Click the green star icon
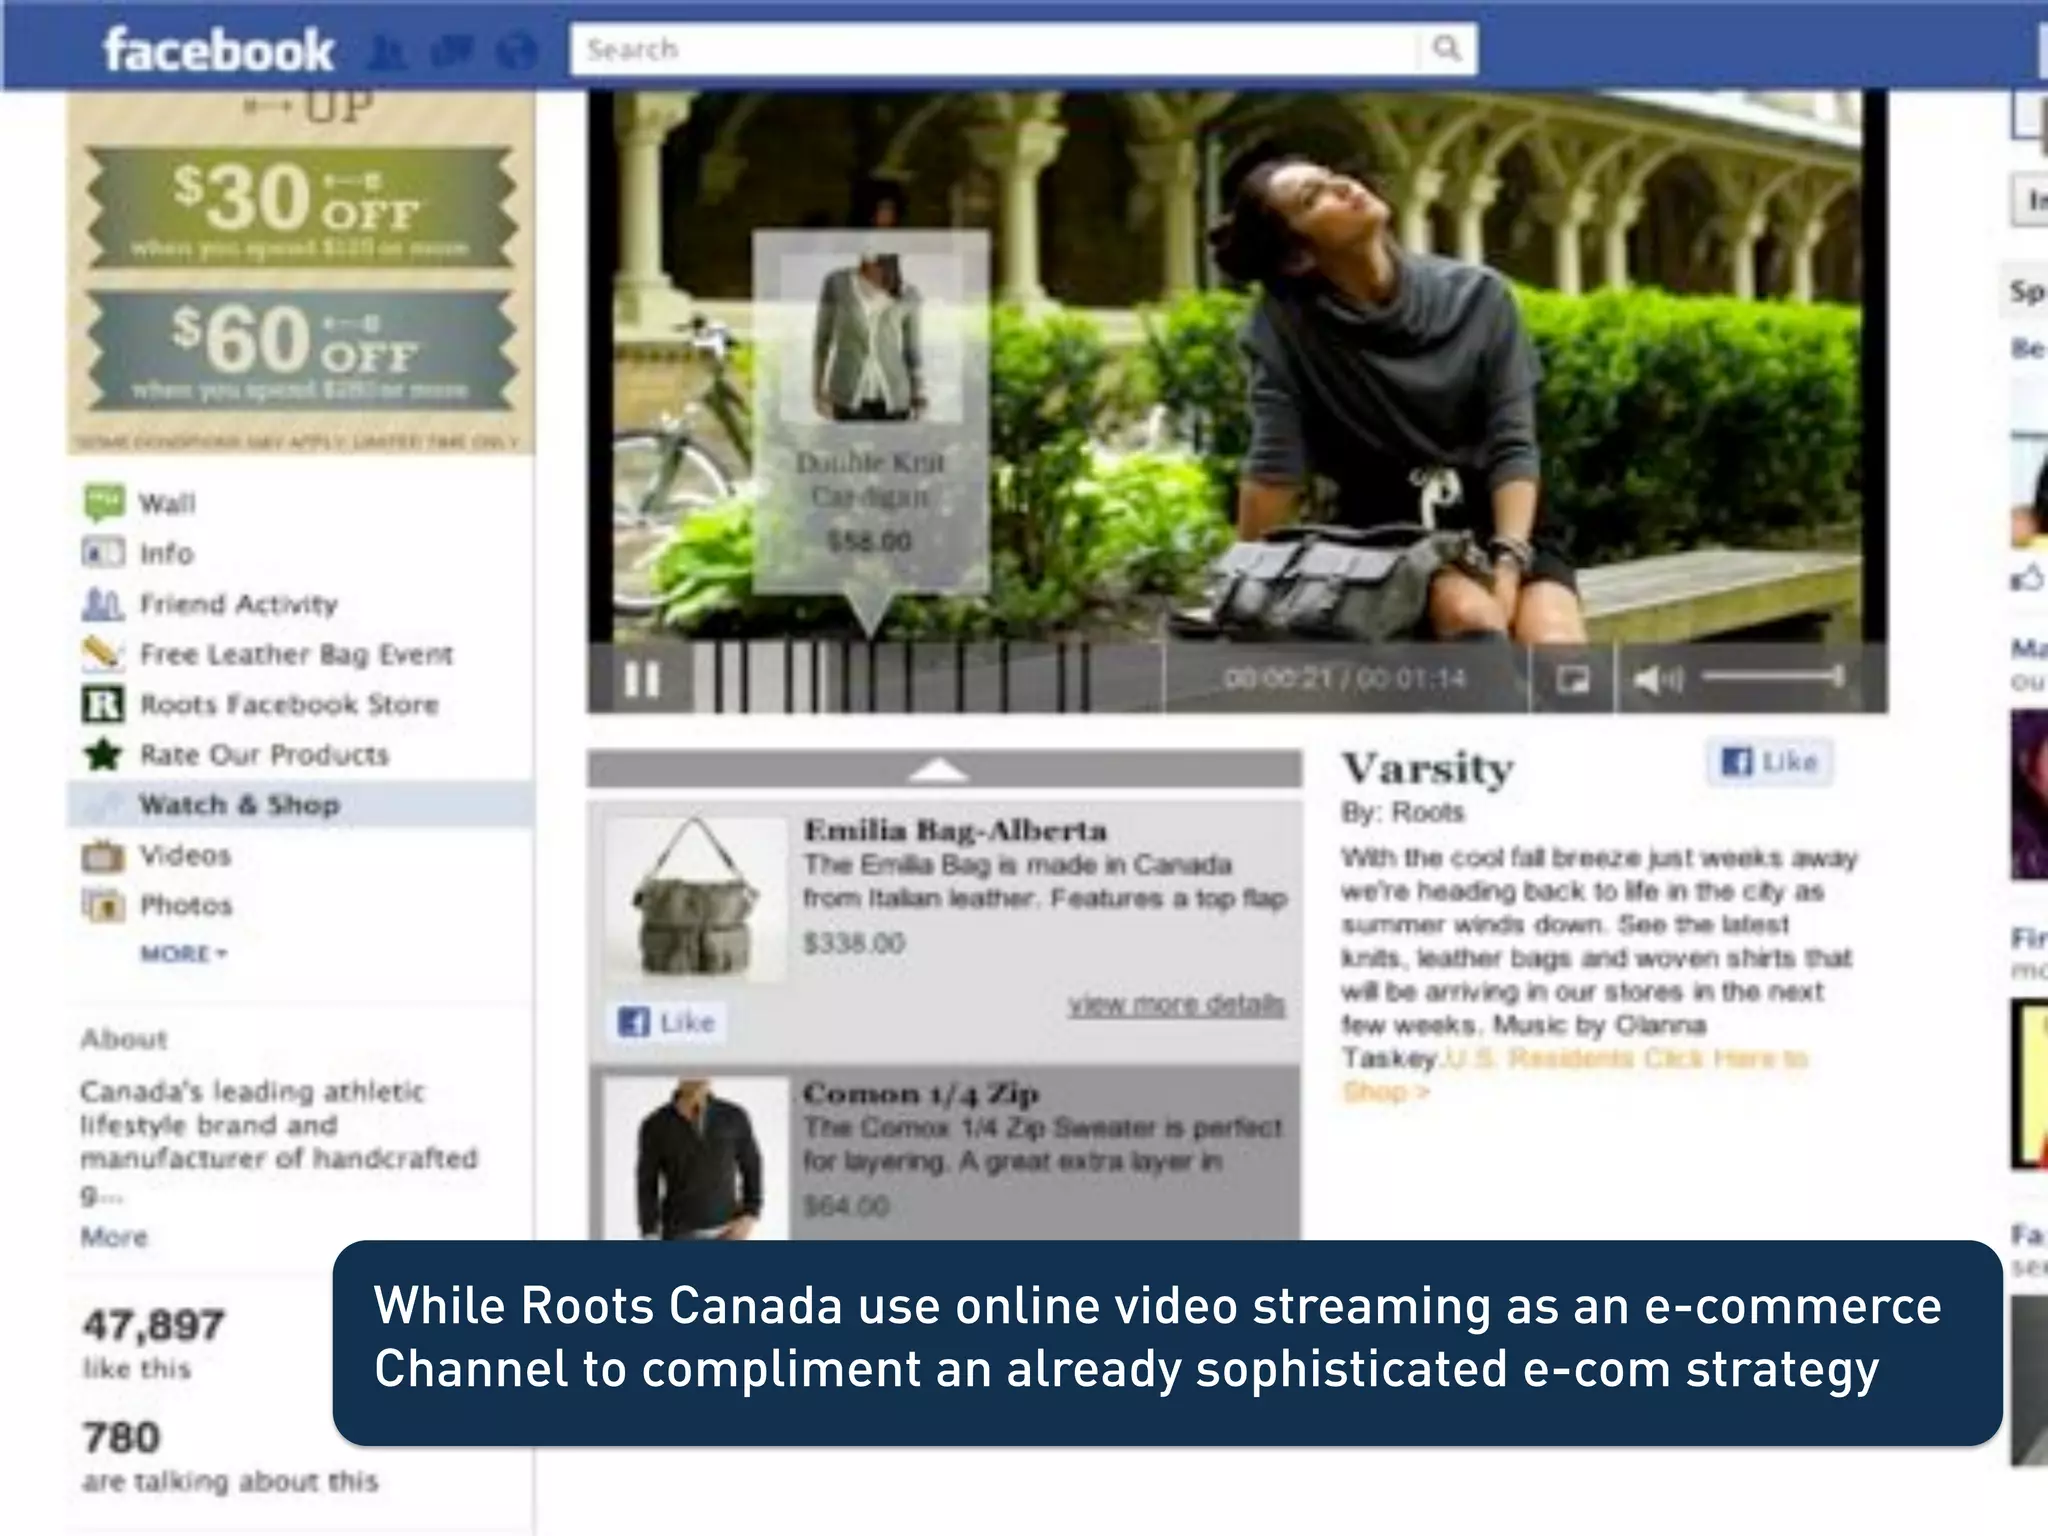 (x=103, y=754)
